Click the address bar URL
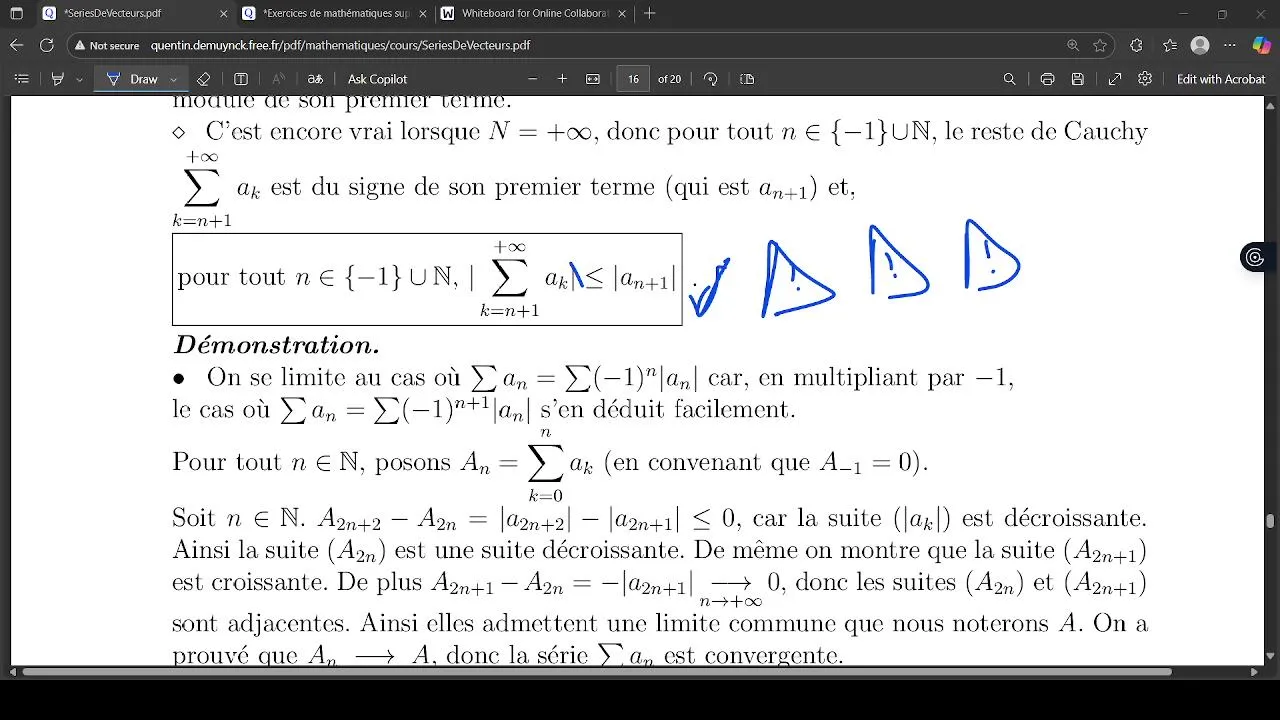1280x720 pixels. tap(340, 45)
